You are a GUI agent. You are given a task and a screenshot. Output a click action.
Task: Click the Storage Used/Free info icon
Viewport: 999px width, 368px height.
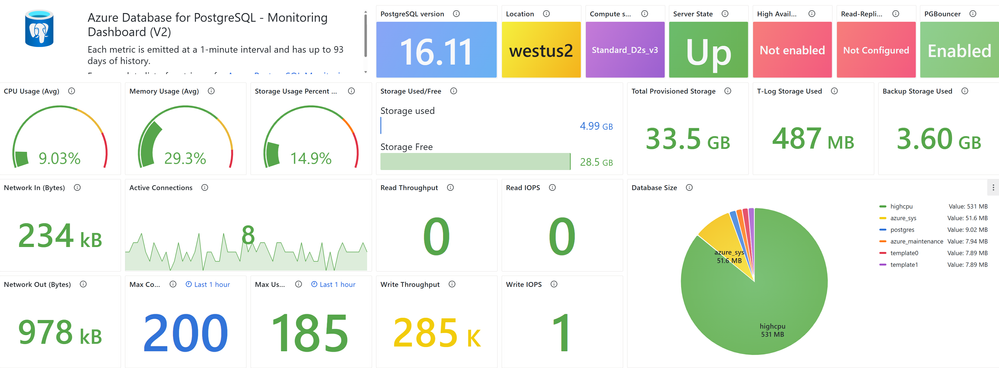point(454,91)
